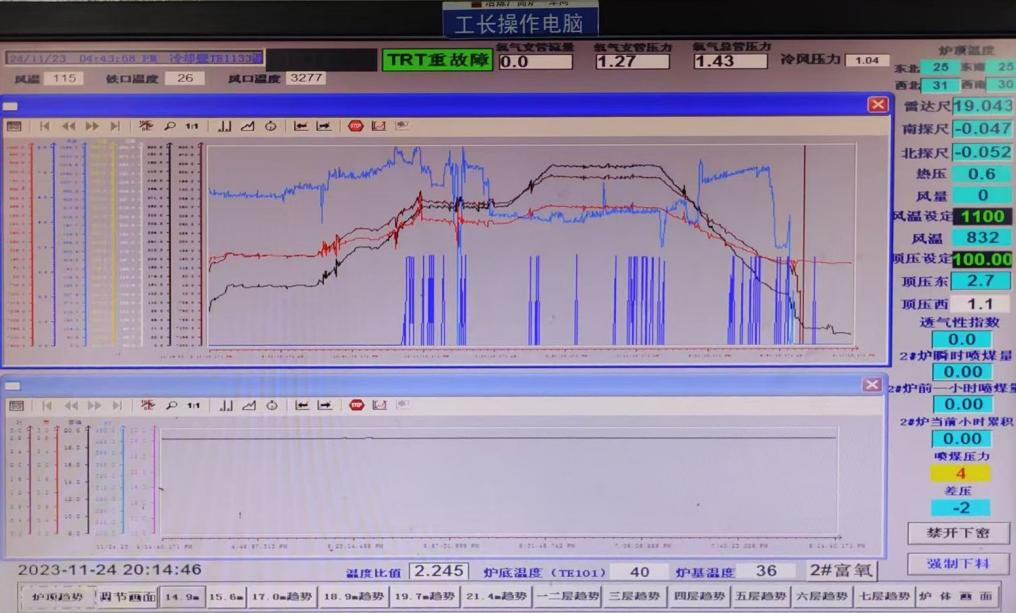Screen dimensions: 1016x613
Task: Click the red stop icon in upper trend toolbar
Action: point(355,126)
